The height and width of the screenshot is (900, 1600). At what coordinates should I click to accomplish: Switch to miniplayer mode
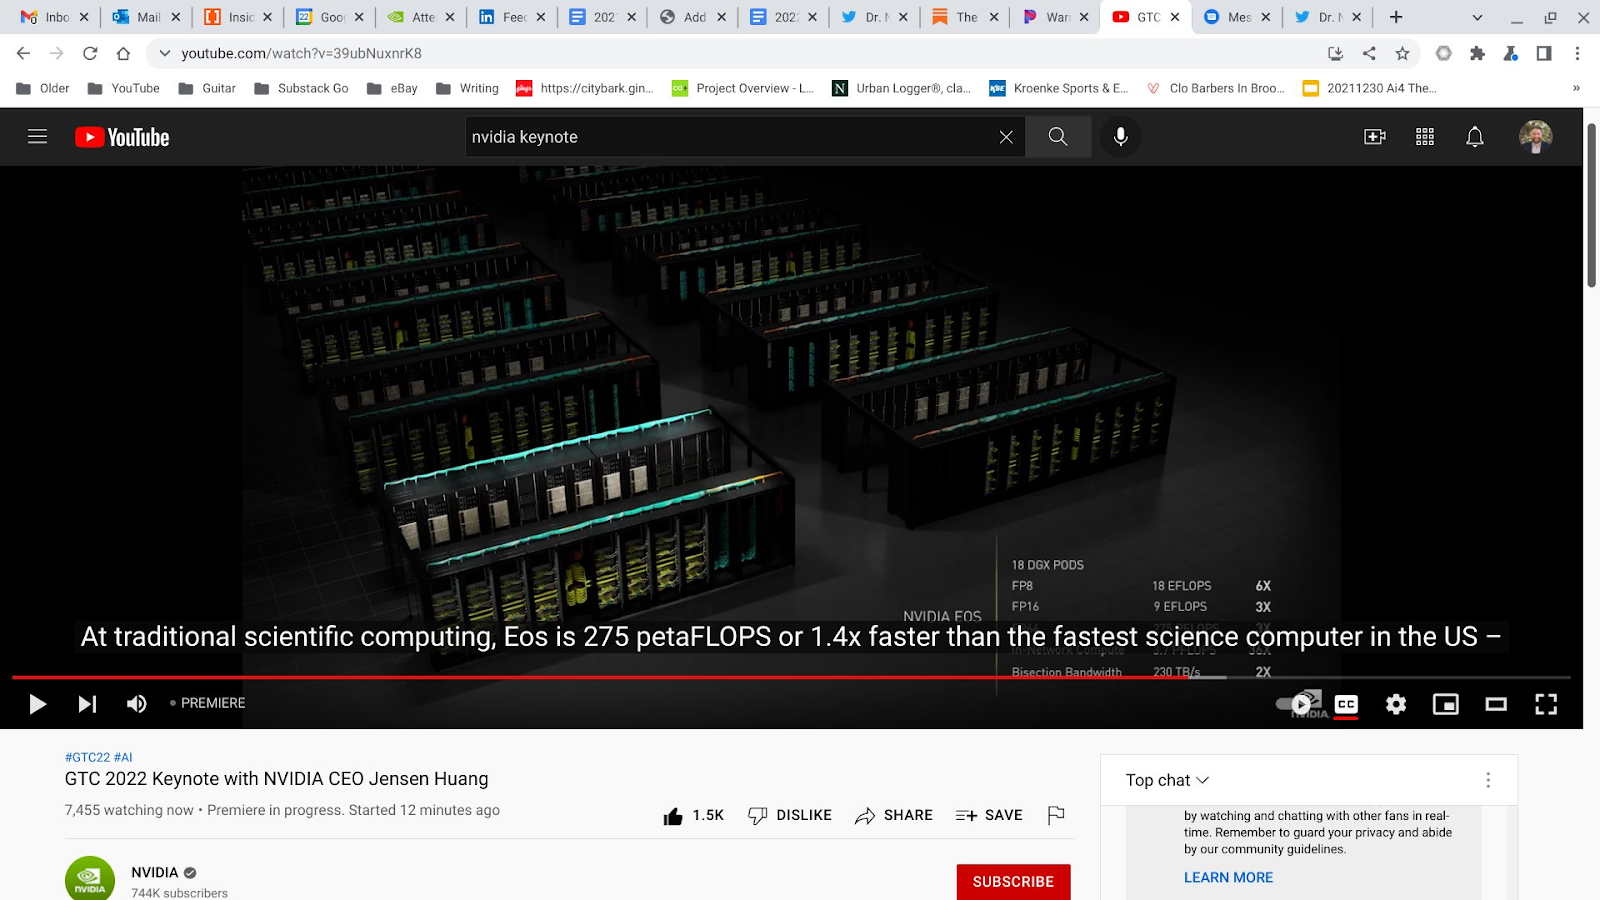(x=1446, y=704)
